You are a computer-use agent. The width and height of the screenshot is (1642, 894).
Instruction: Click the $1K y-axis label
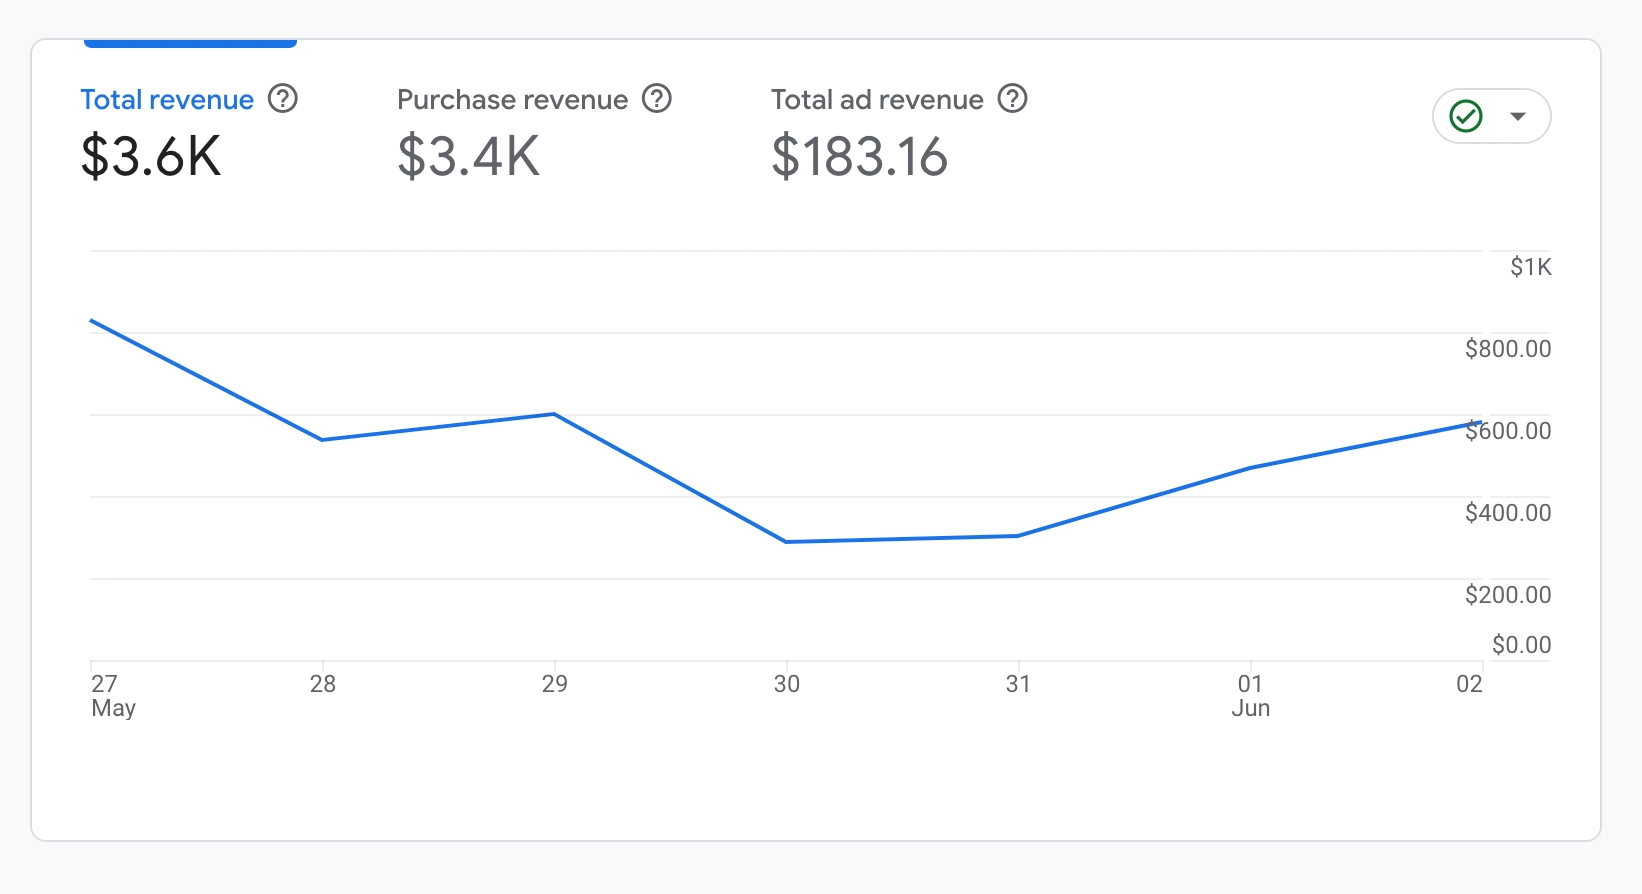1530,267
